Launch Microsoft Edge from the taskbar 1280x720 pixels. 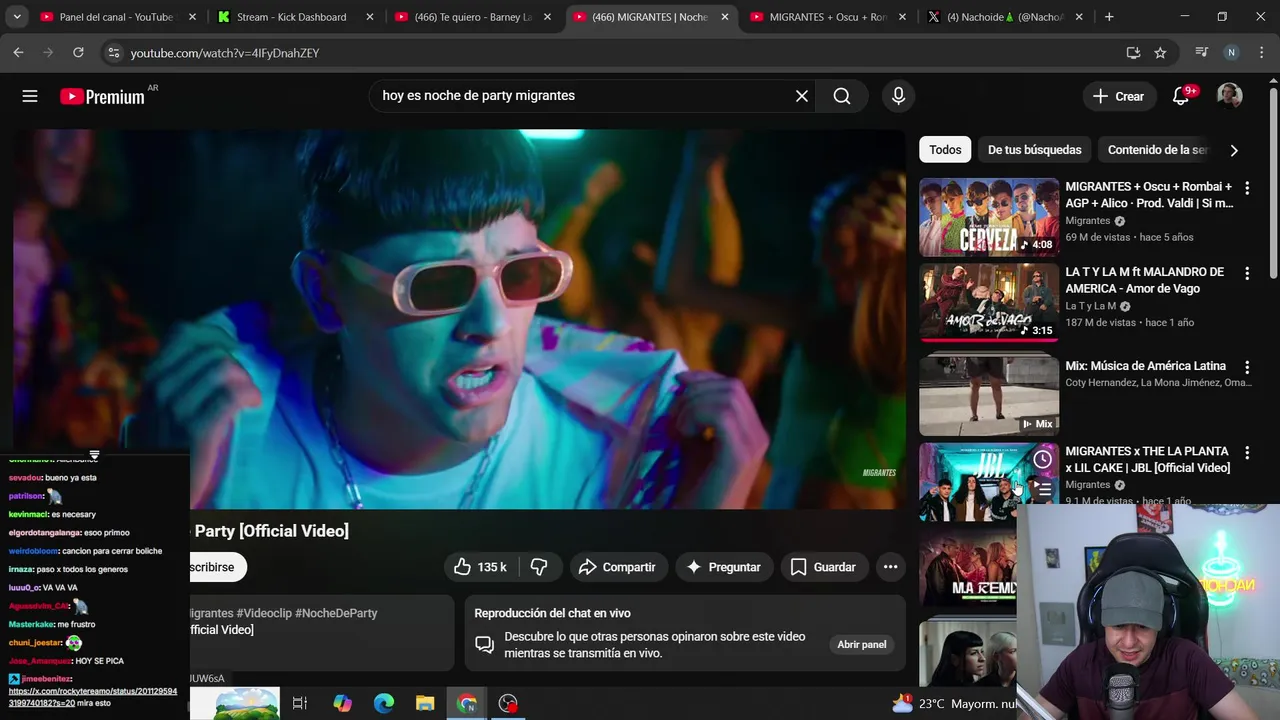(384, 703)
